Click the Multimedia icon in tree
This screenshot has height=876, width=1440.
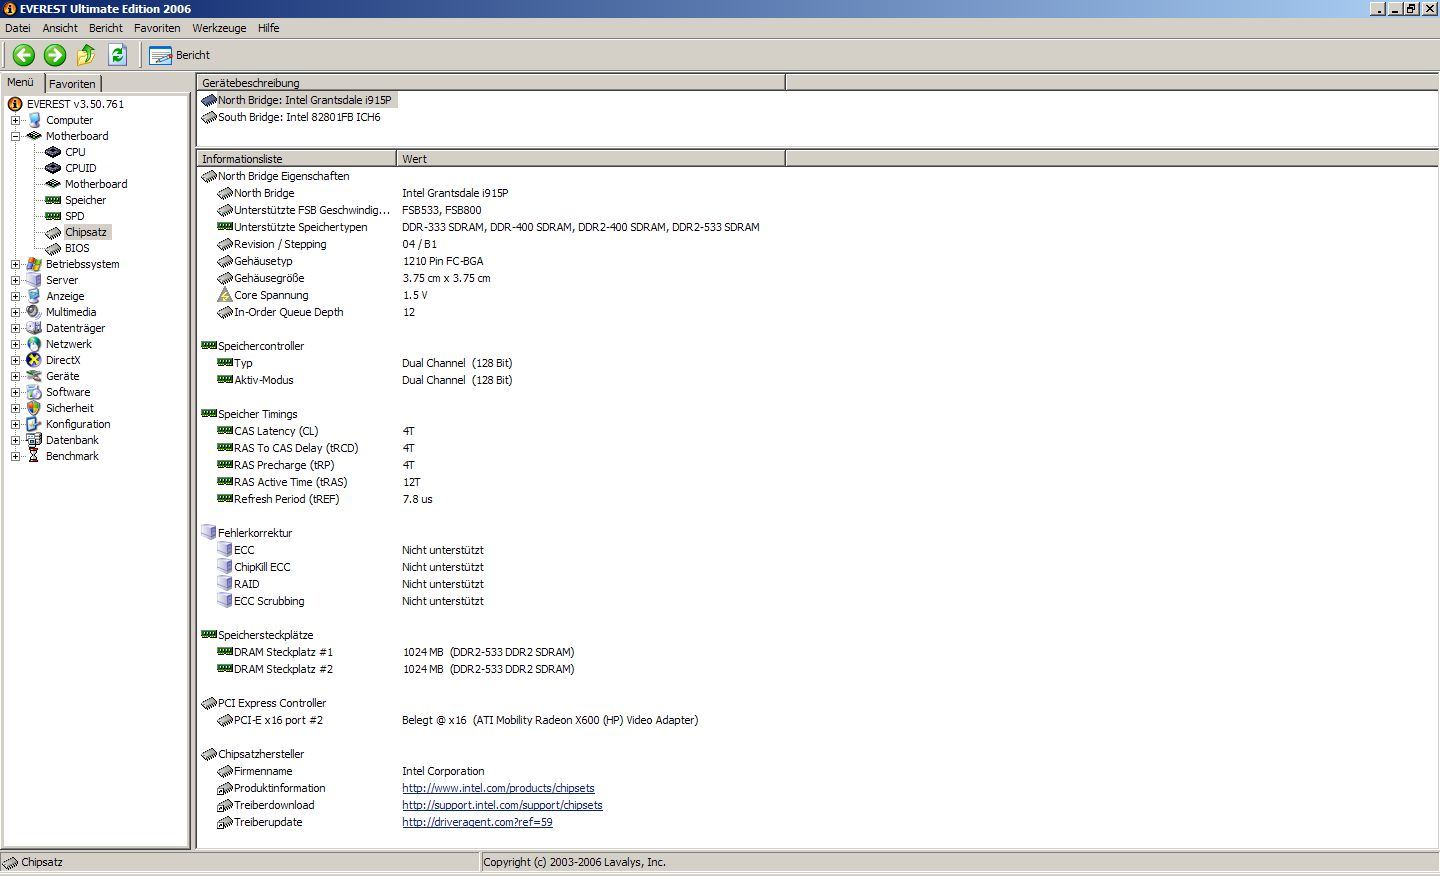(x=34, y=312)
